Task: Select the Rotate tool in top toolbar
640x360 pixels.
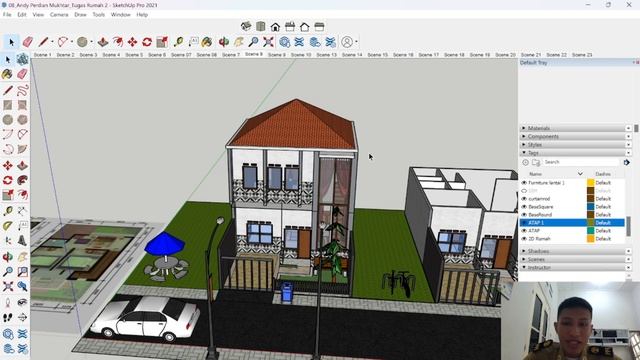Action: [147, 42]
